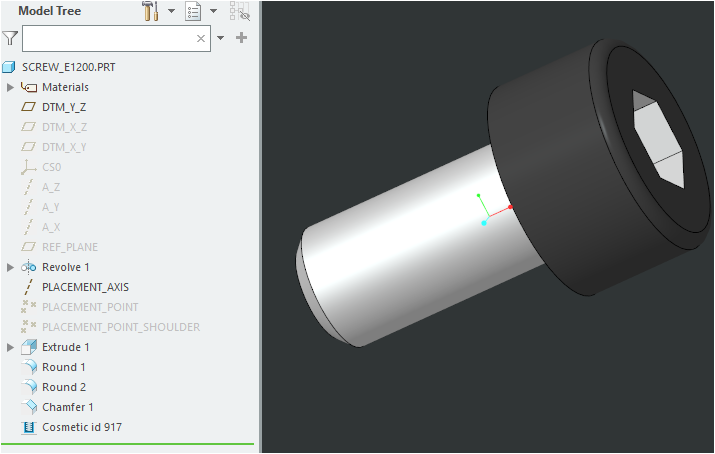The height and width of the screenshot is (454, 715).
Task: Click the filter funnel icon
Action: [10, 38]
